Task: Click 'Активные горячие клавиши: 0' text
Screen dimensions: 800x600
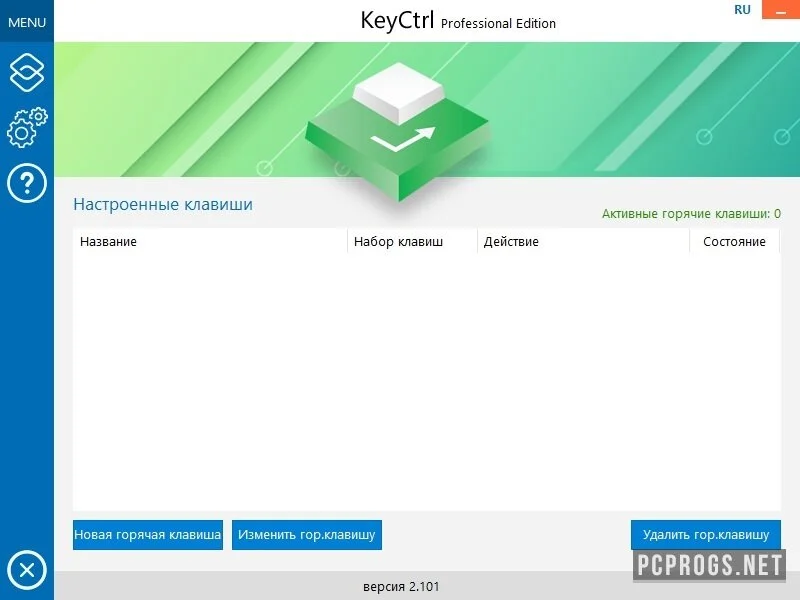Action: coord(691,213)
